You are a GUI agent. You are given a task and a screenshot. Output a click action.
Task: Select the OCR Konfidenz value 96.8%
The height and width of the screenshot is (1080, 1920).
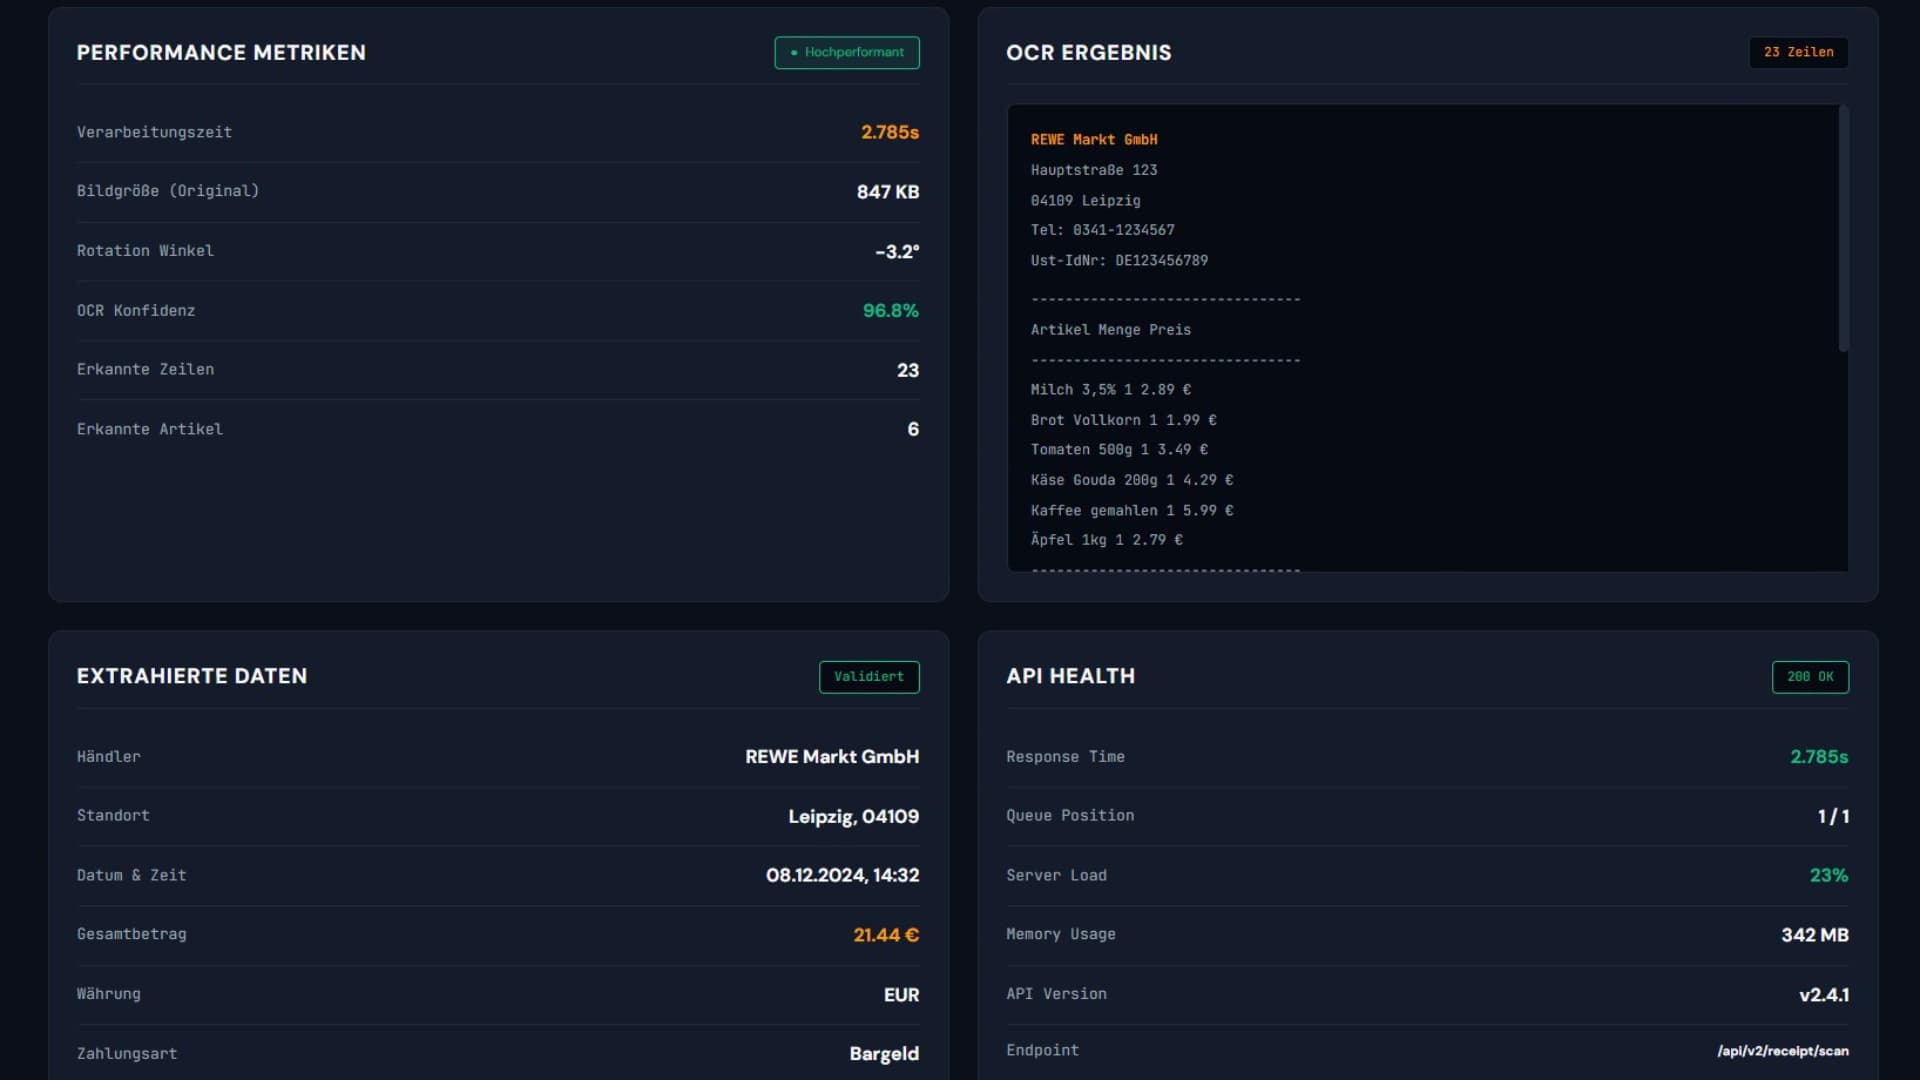click(x=891, y=310)
